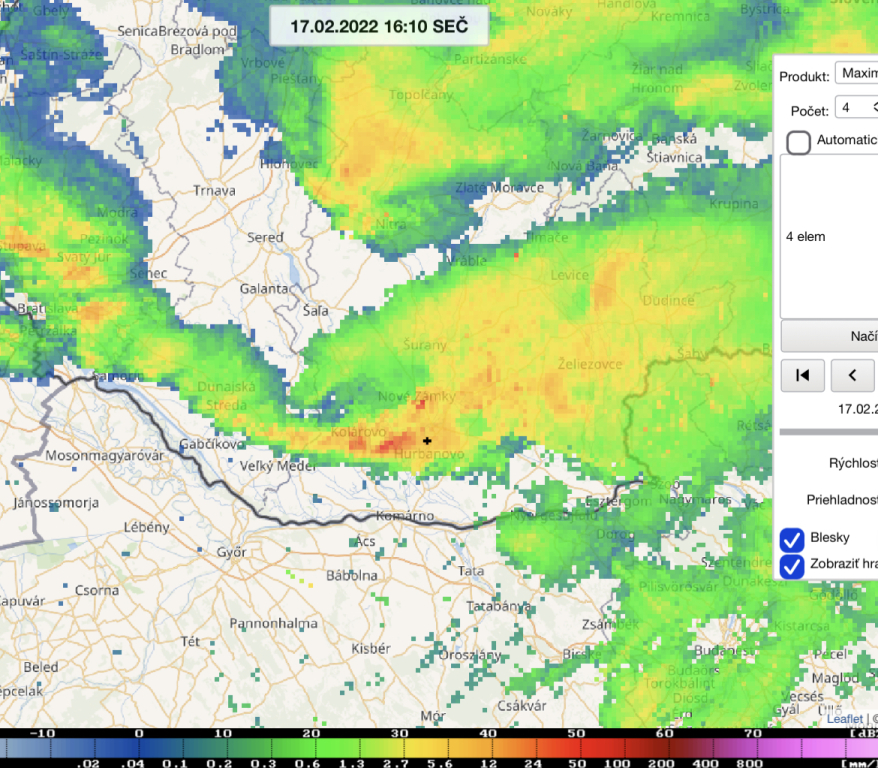Click the 17.02.2022 16:10 SEČ timestamp
Viewport: 878px width, 768px height.
tap(378, 26)
